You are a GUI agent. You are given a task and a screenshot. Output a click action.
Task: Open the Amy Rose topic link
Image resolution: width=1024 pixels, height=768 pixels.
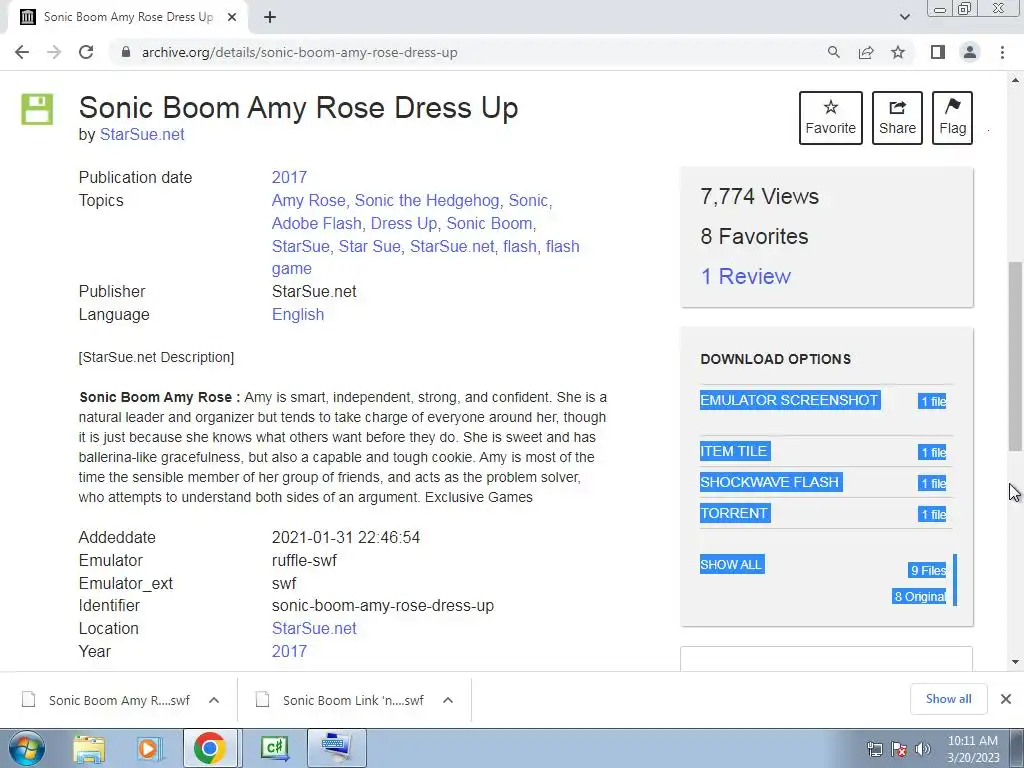pos(308,200)
